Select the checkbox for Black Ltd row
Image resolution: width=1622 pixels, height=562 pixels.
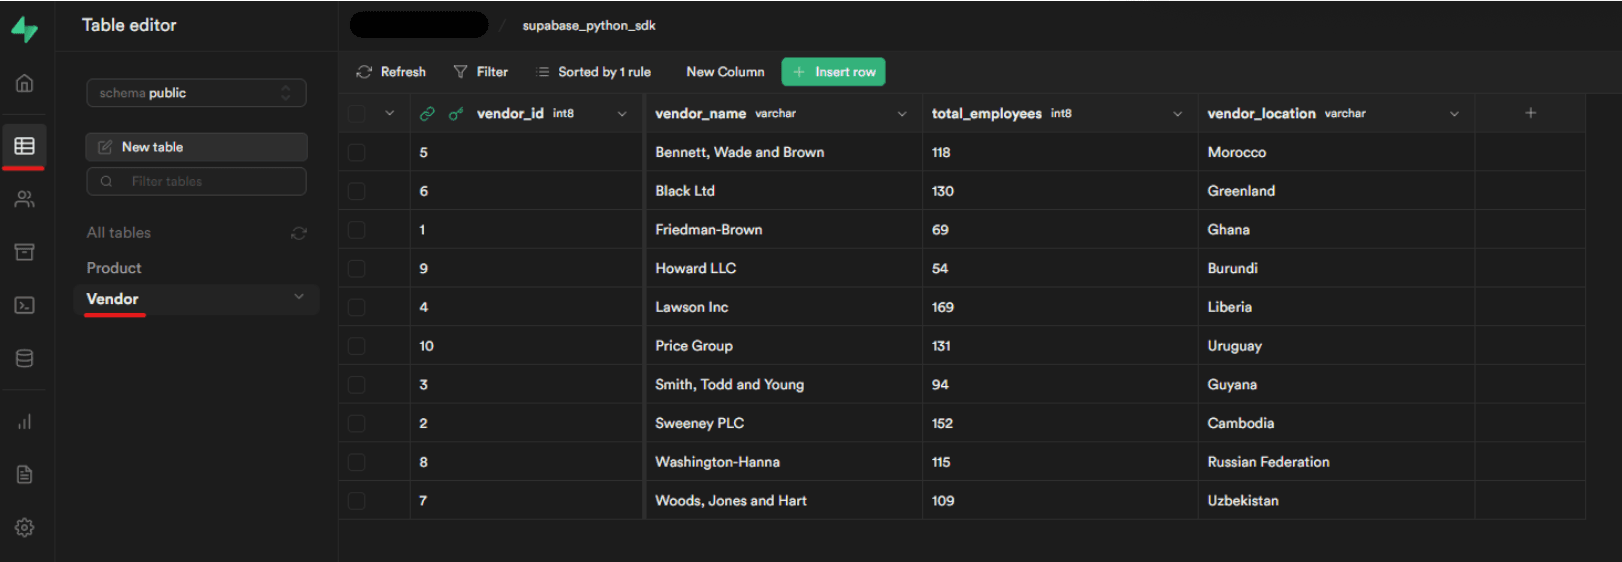tap(357, 191)
